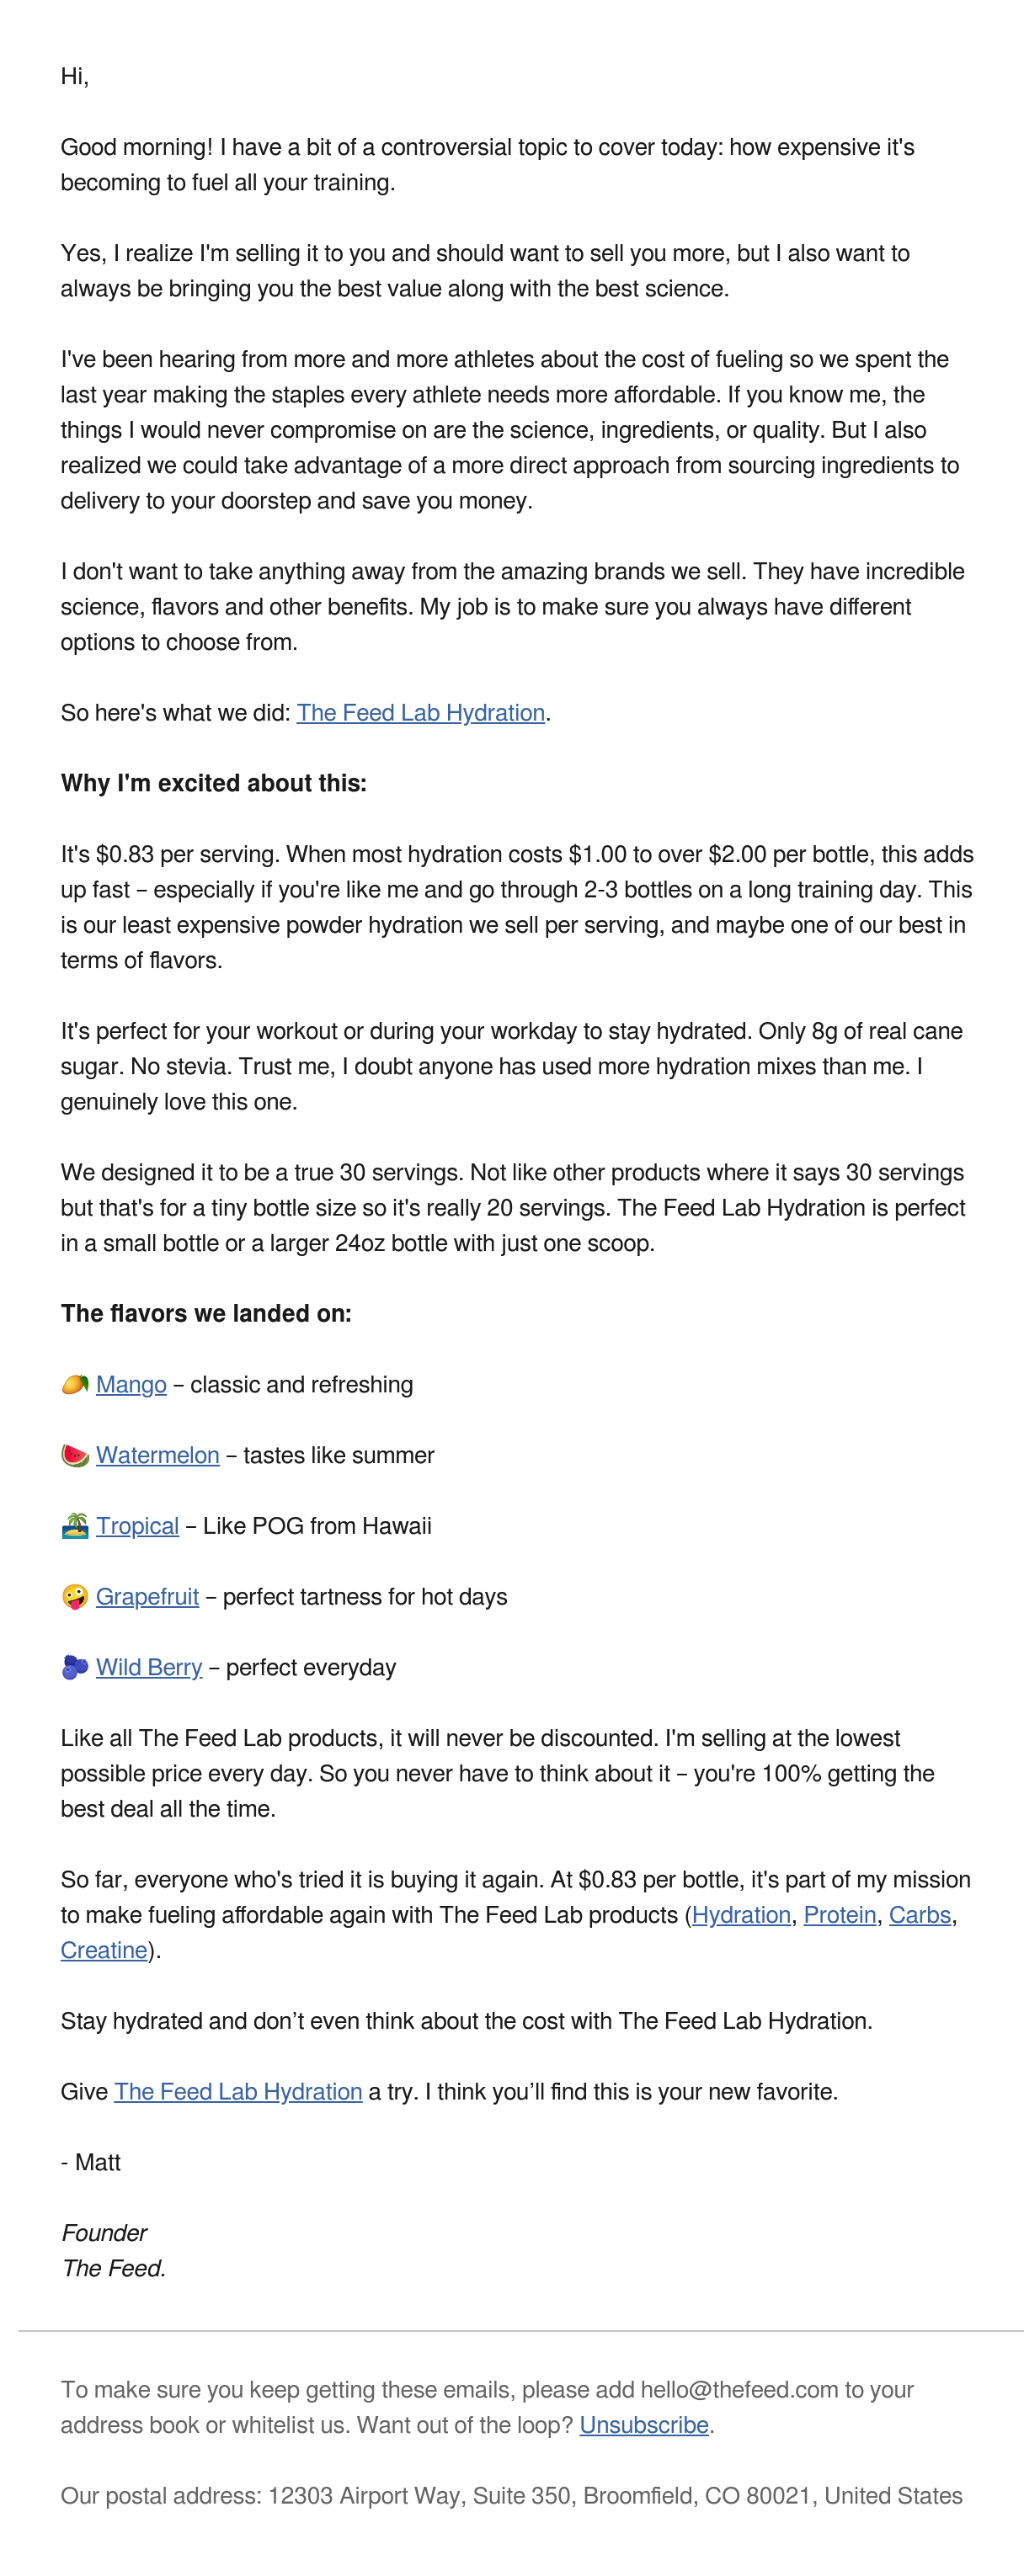The height and width of the screenshot is (2576, 1024).
Task: Follow the Hydration product link in parentheses
Action: 741,1915
